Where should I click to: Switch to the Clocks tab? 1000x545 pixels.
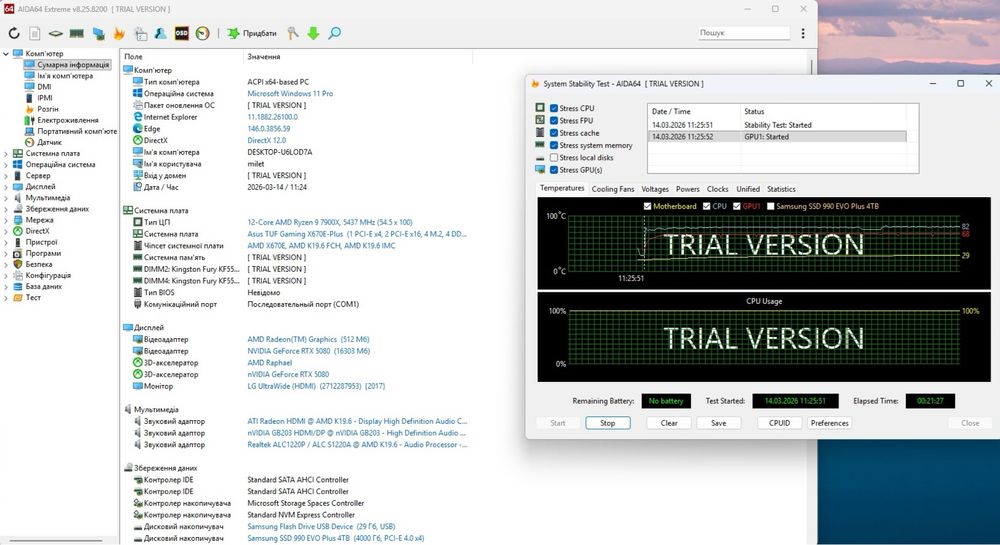coord(717,189)
